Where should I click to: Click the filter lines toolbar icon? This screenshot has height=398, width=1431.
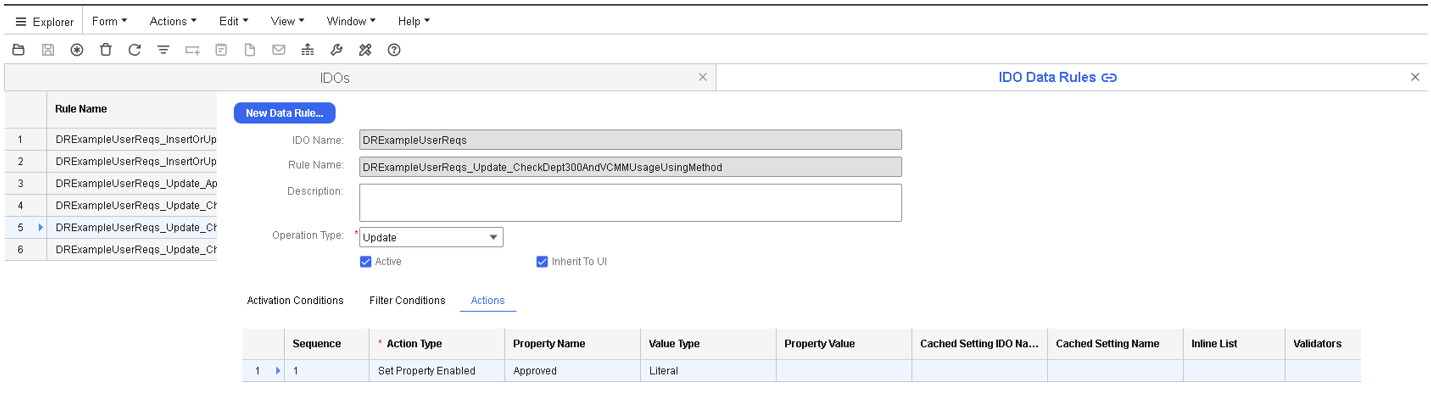click(x=163, y=49)
